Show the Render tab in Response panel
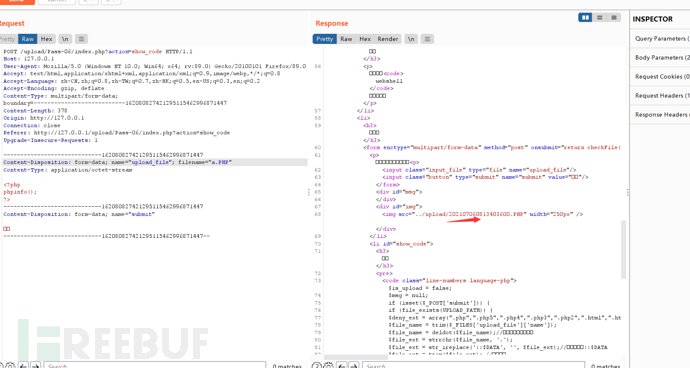Image resolution: width=690 pixels, height=368 pixels. (x=388, y=39)
